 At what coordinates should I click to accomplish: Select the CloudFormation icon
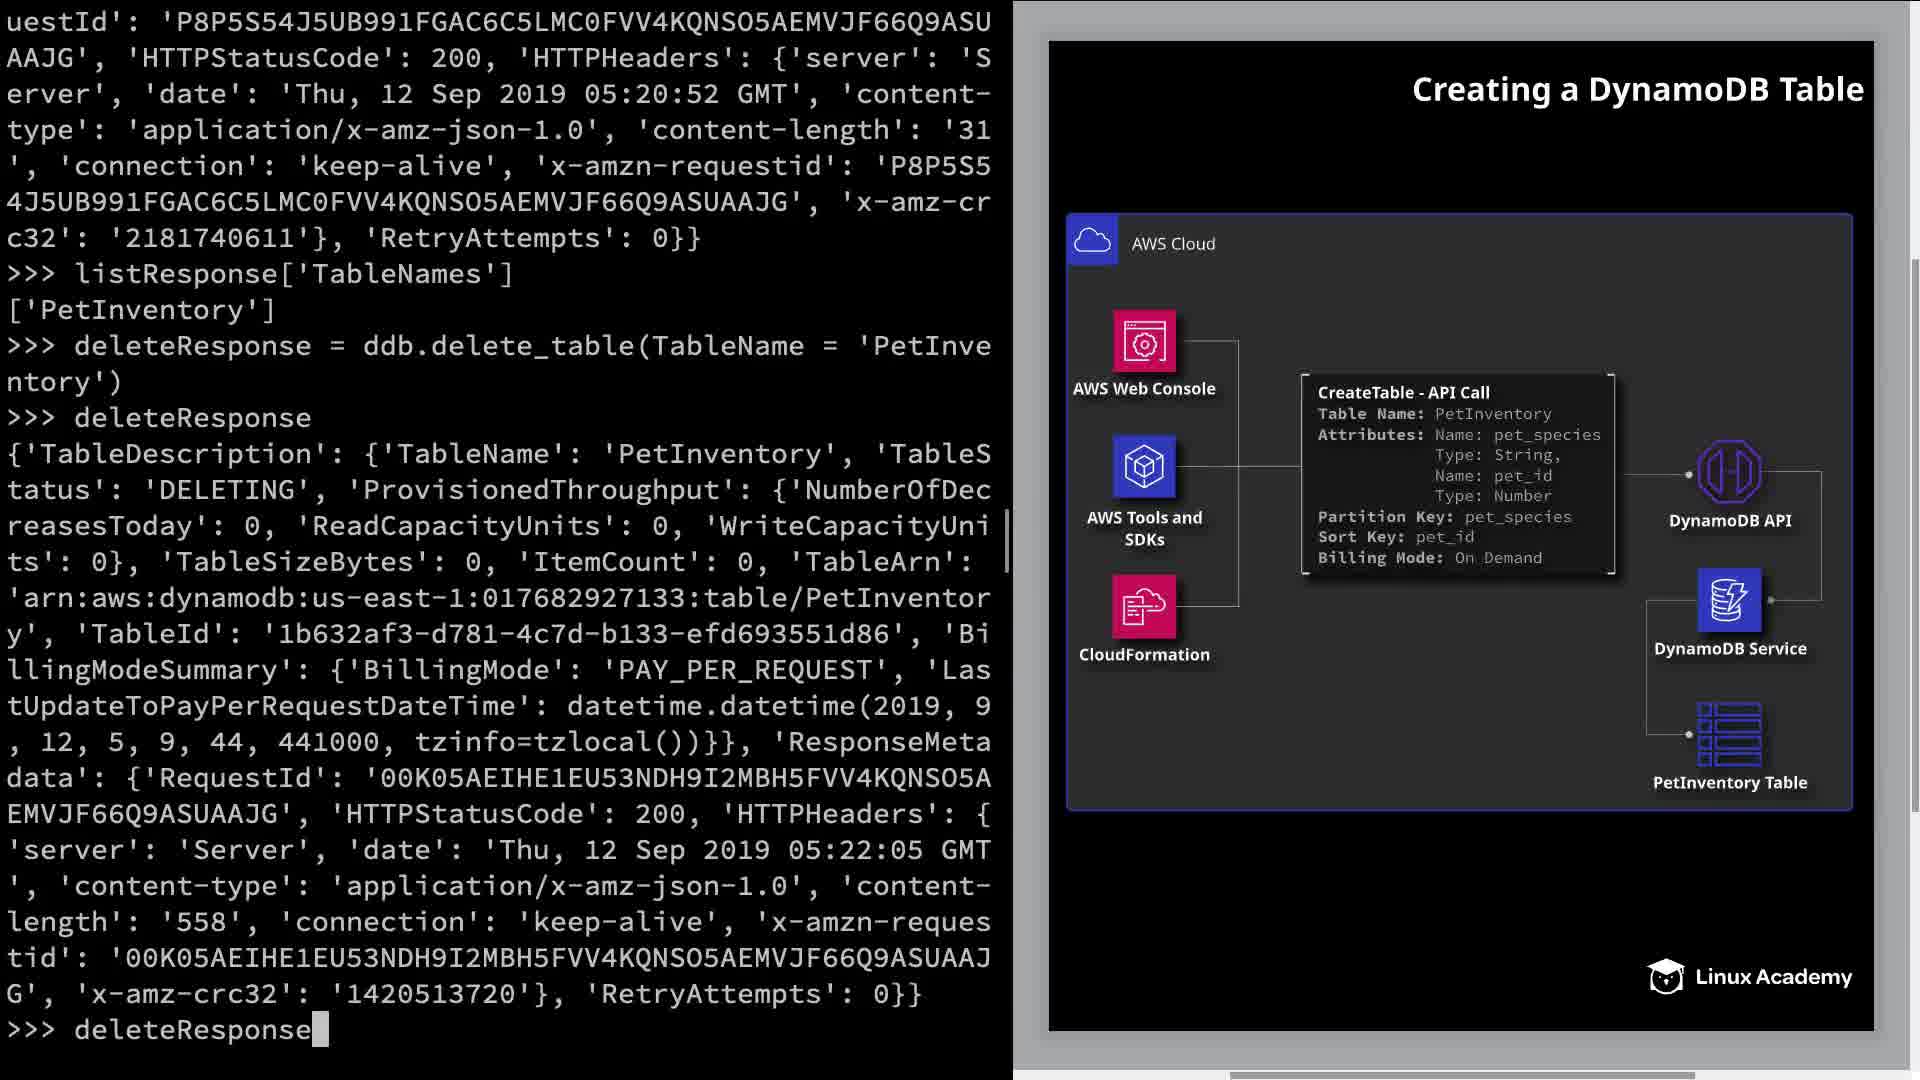point(1144,606)
